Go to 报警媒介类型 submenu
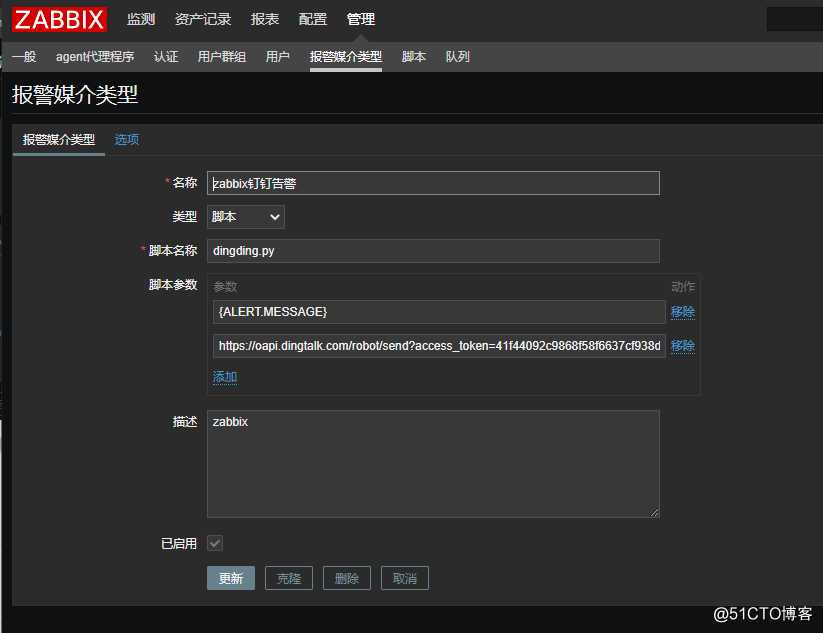This screenshot has height=633, width=823. (346, 57)
